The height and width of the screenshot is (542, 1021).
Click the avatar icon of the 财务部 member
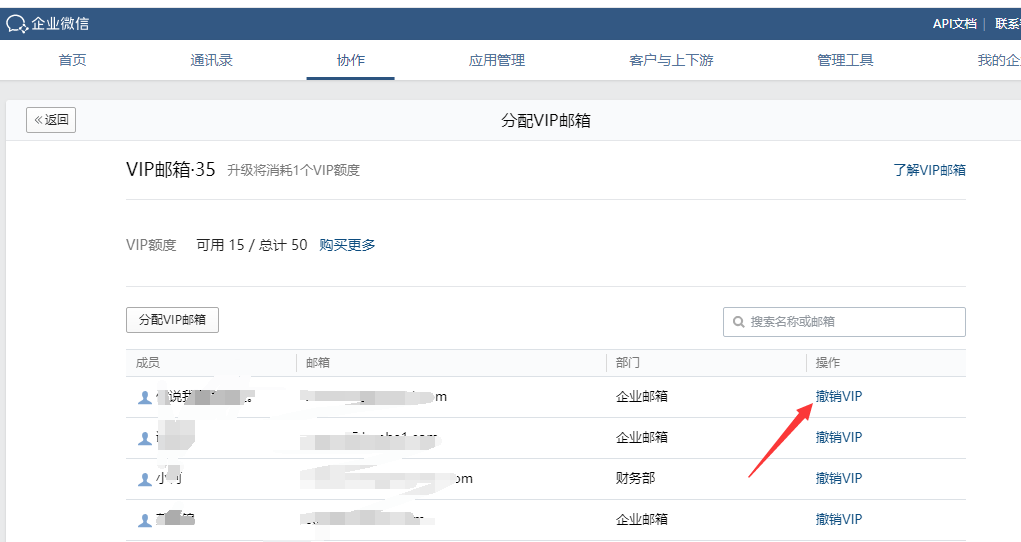pyautogui.click(x=144, y=479)
